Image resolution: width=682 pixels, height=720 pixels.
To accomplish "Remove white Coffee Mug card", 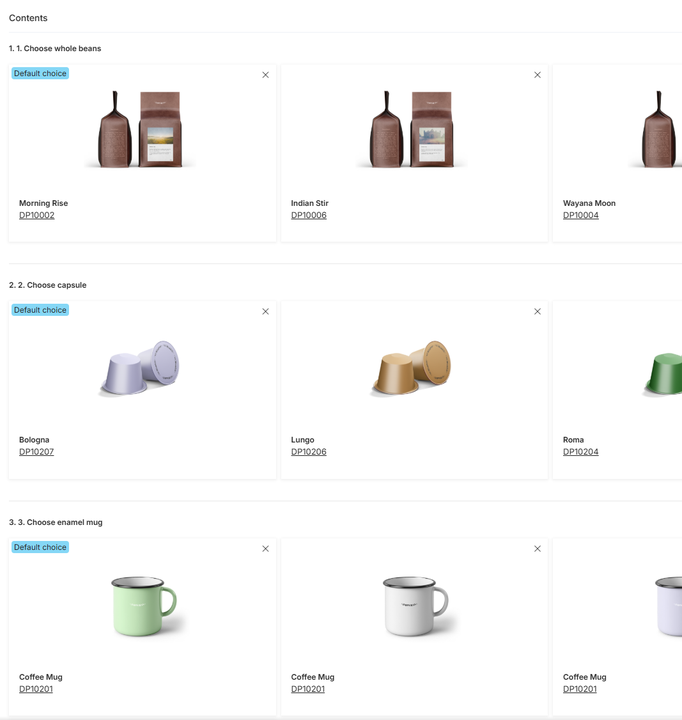I will 537,549.
